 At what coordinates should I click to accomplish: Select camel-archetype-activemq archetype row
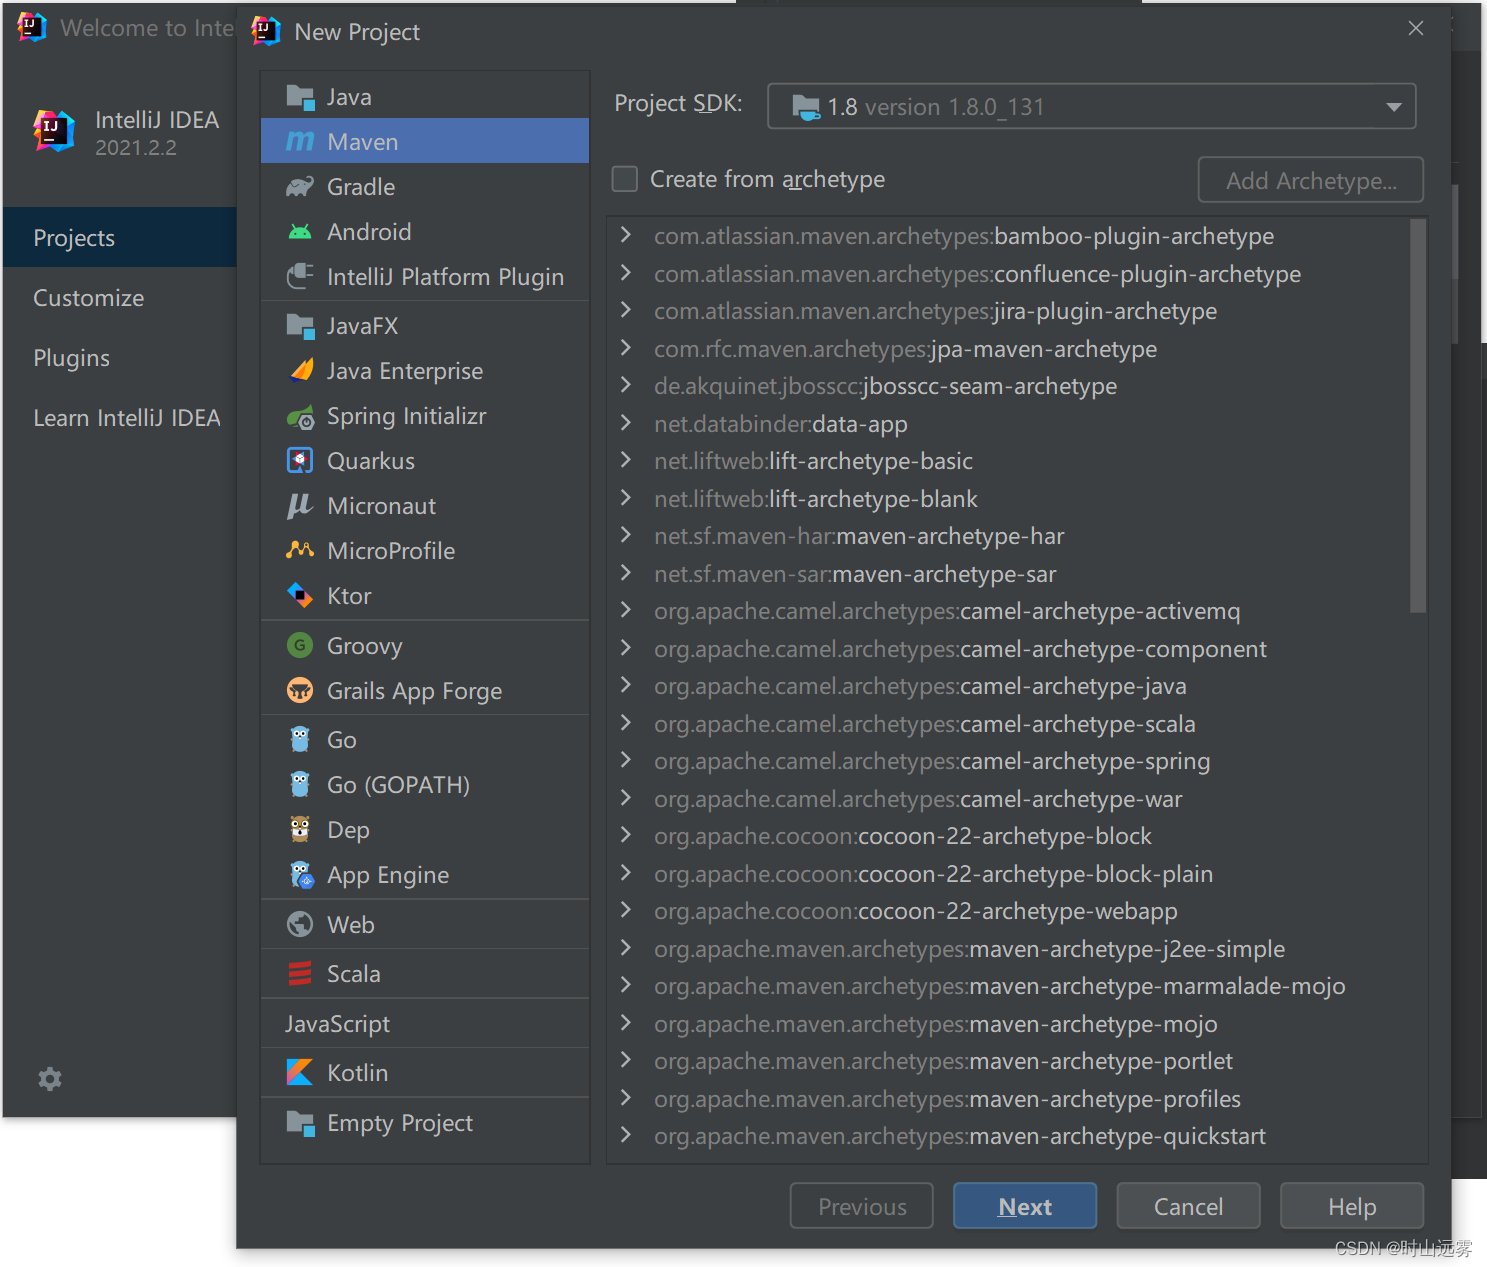1008,611
